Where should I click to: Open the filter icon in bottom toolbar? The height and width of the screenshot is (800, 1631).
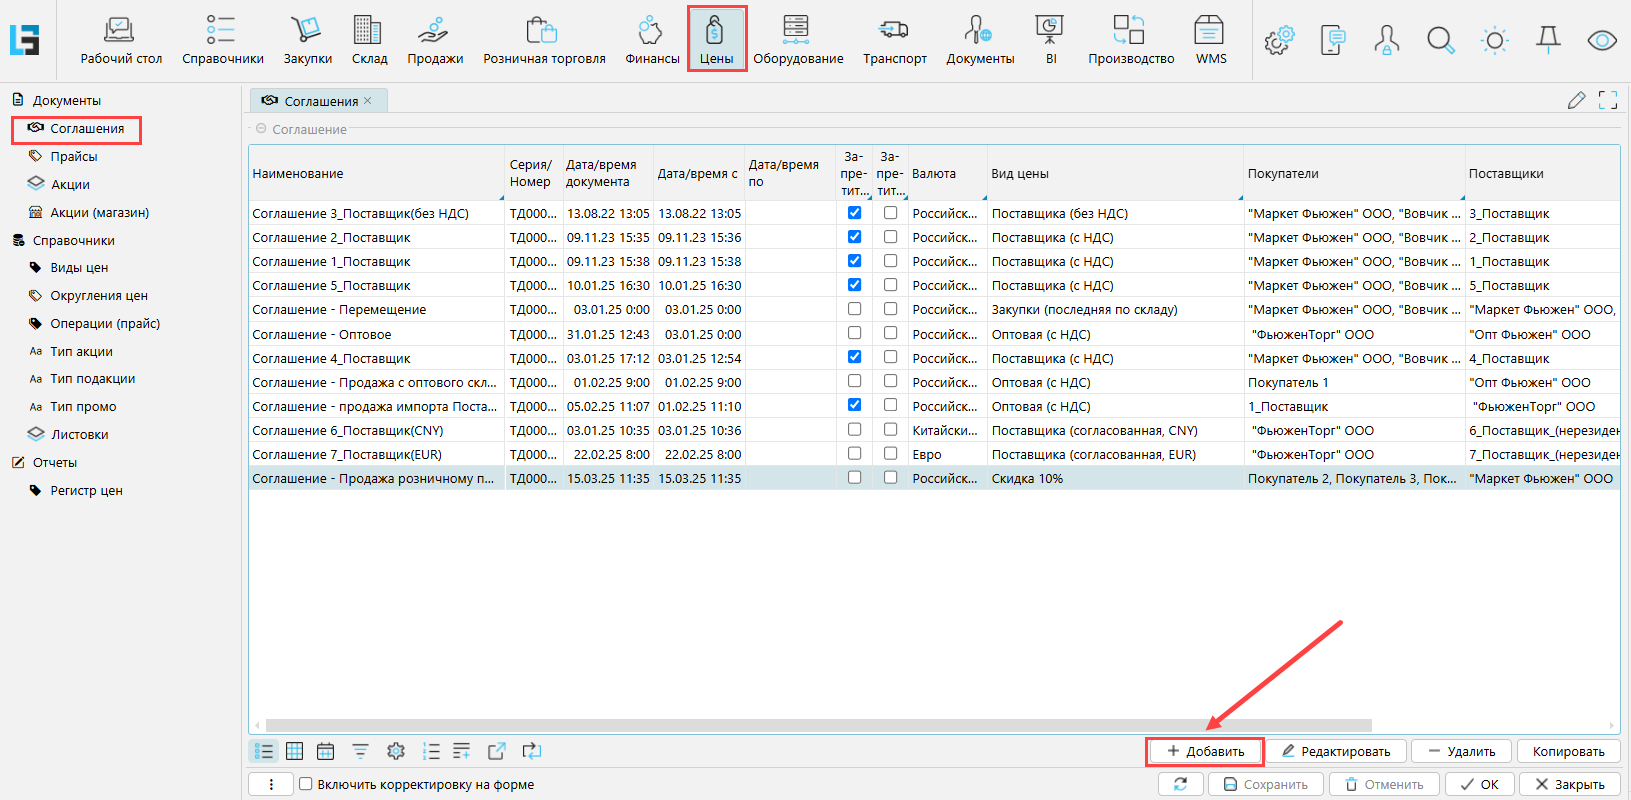(x=360, y=751)
